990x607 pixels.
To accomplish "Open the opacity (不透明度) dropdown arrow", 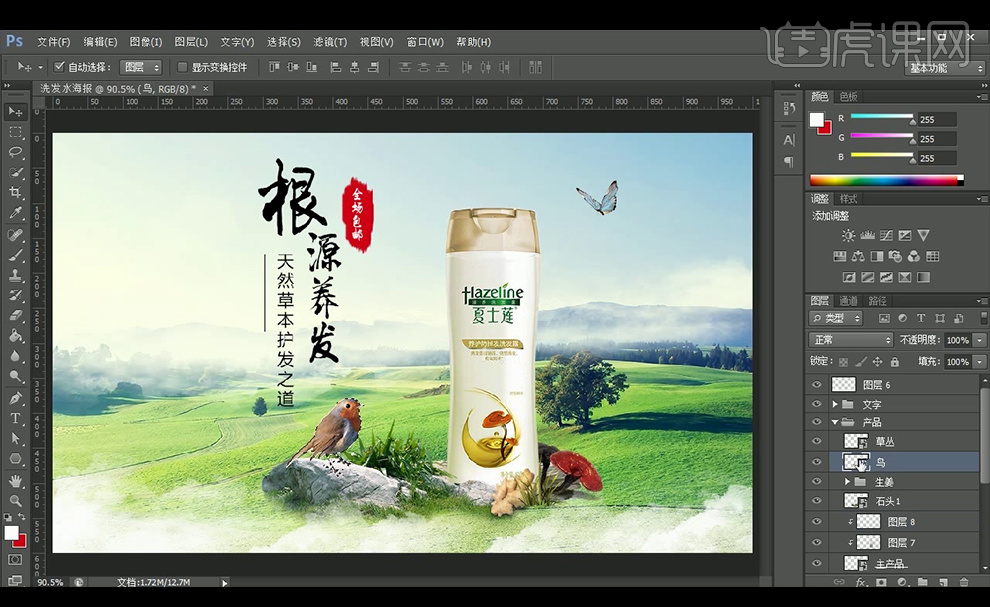I will (x=979, y=340).
